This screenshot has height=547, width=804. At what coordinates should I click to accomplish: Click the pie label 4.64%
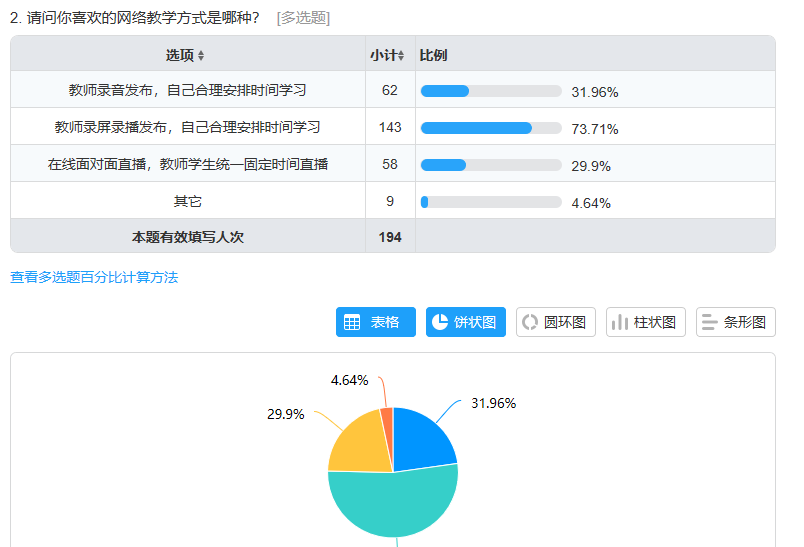click(x=349, y=380)
